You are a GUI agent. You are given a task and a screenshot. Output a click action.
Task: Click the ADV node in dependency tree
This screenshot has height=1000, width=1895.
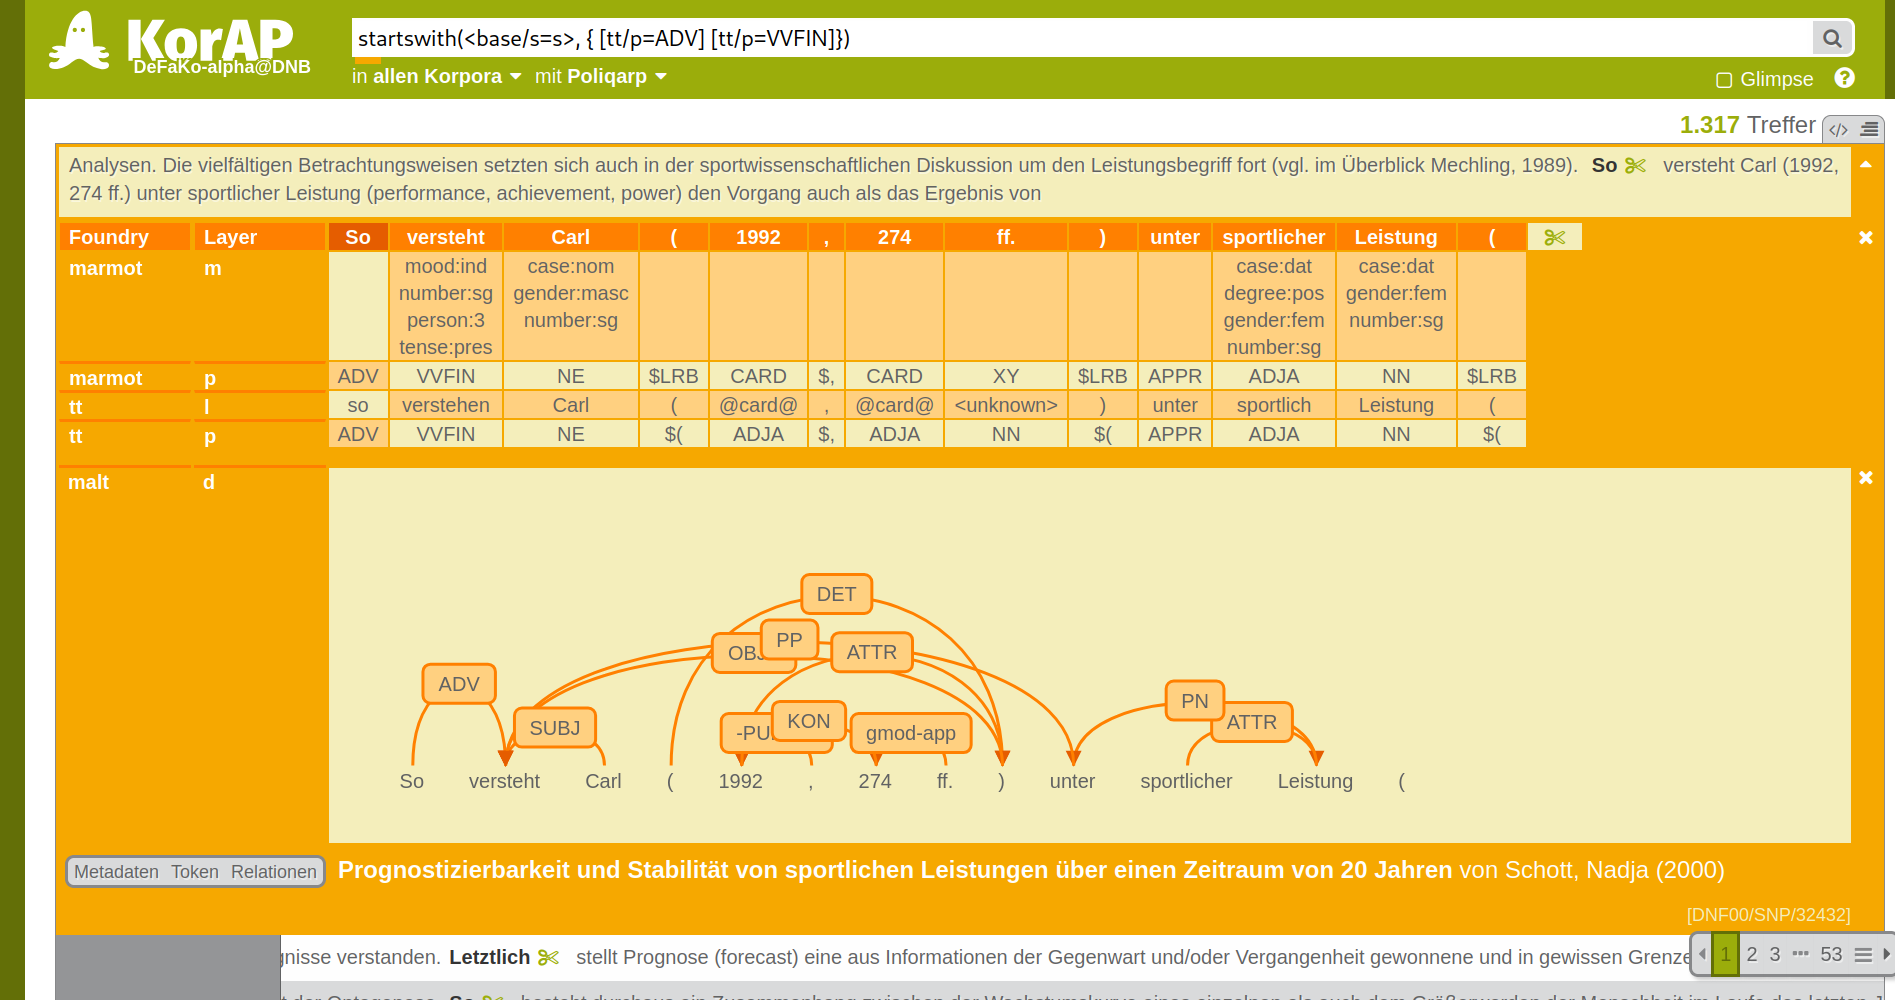[459, 684]
